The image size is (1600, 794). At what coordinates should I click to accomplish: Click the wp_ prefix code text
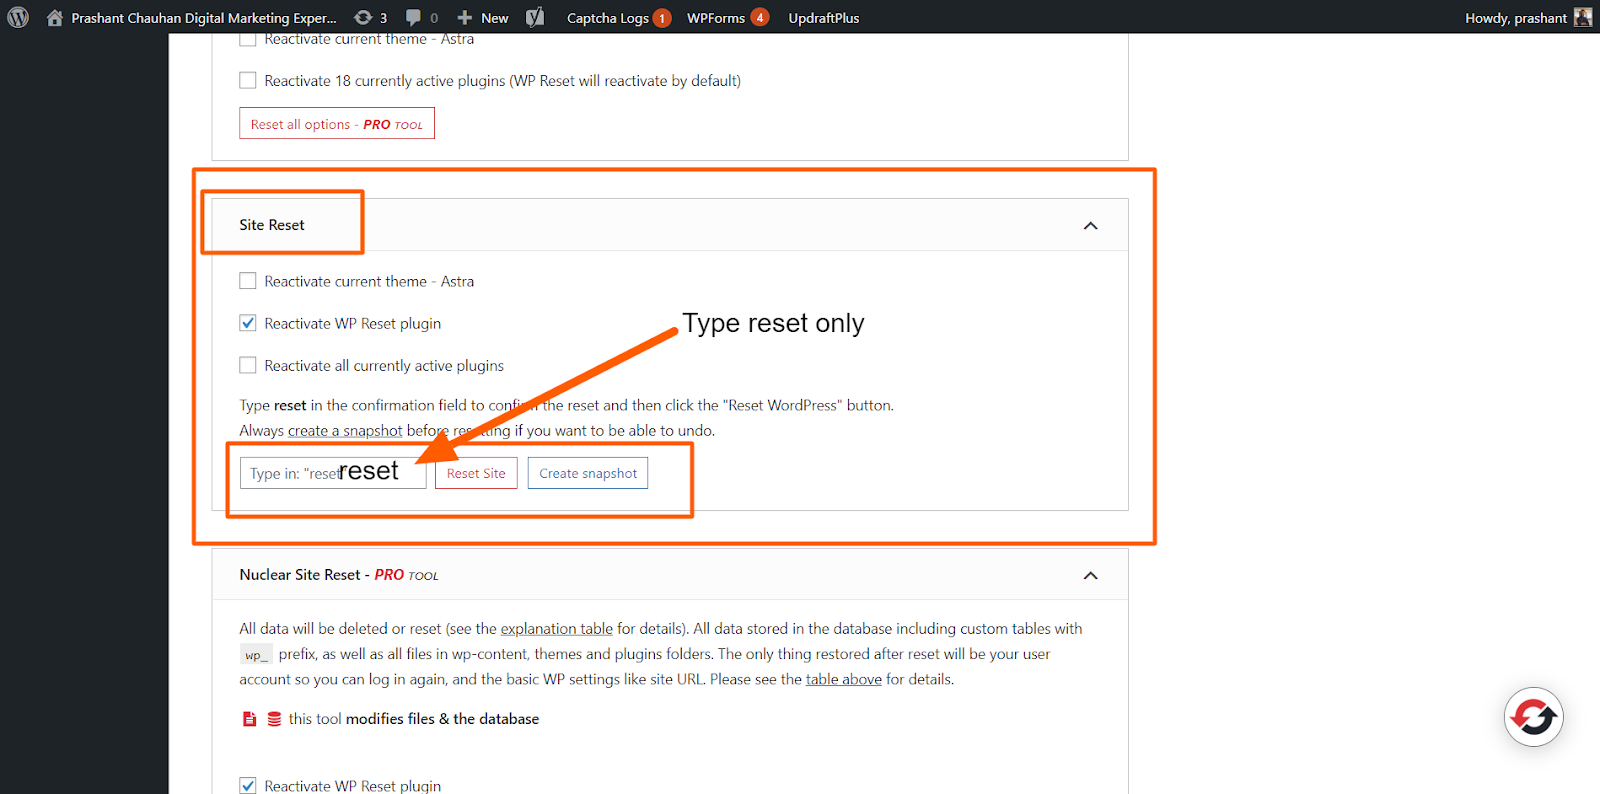256,655
